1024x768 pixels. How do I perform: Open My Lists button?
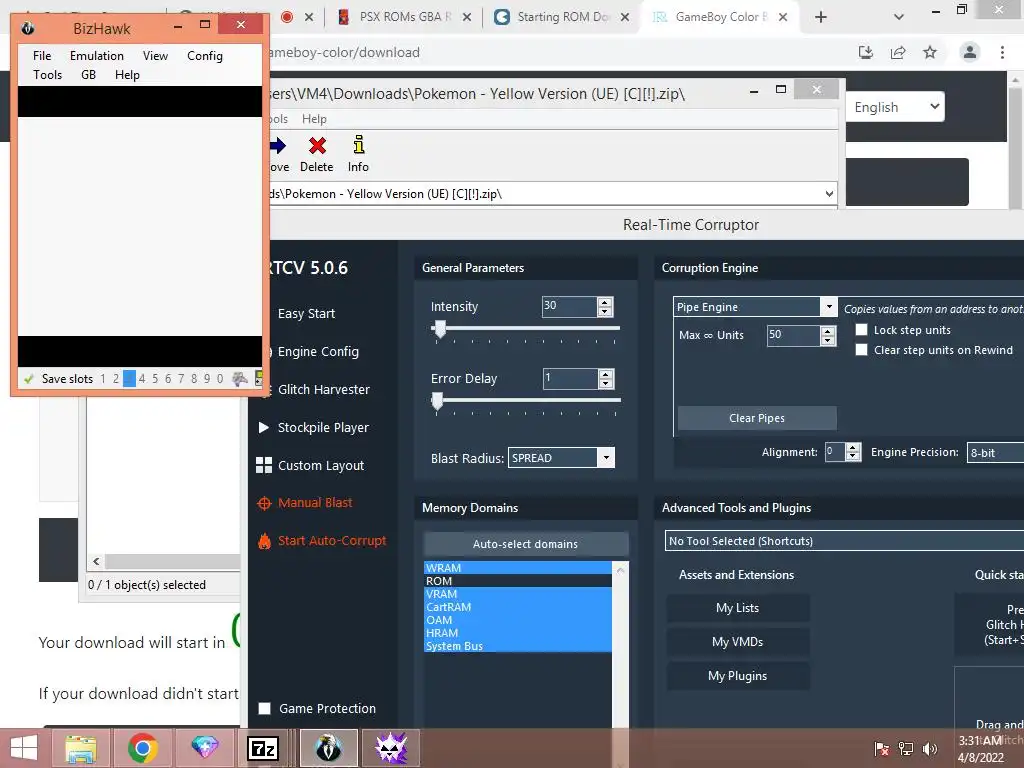[737, 608]
